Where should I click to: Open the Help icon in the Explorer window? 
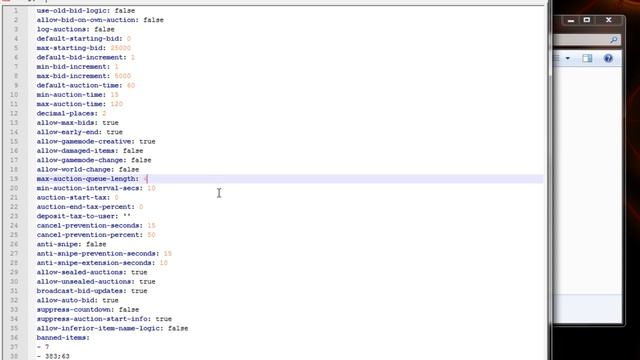point(608,58)
